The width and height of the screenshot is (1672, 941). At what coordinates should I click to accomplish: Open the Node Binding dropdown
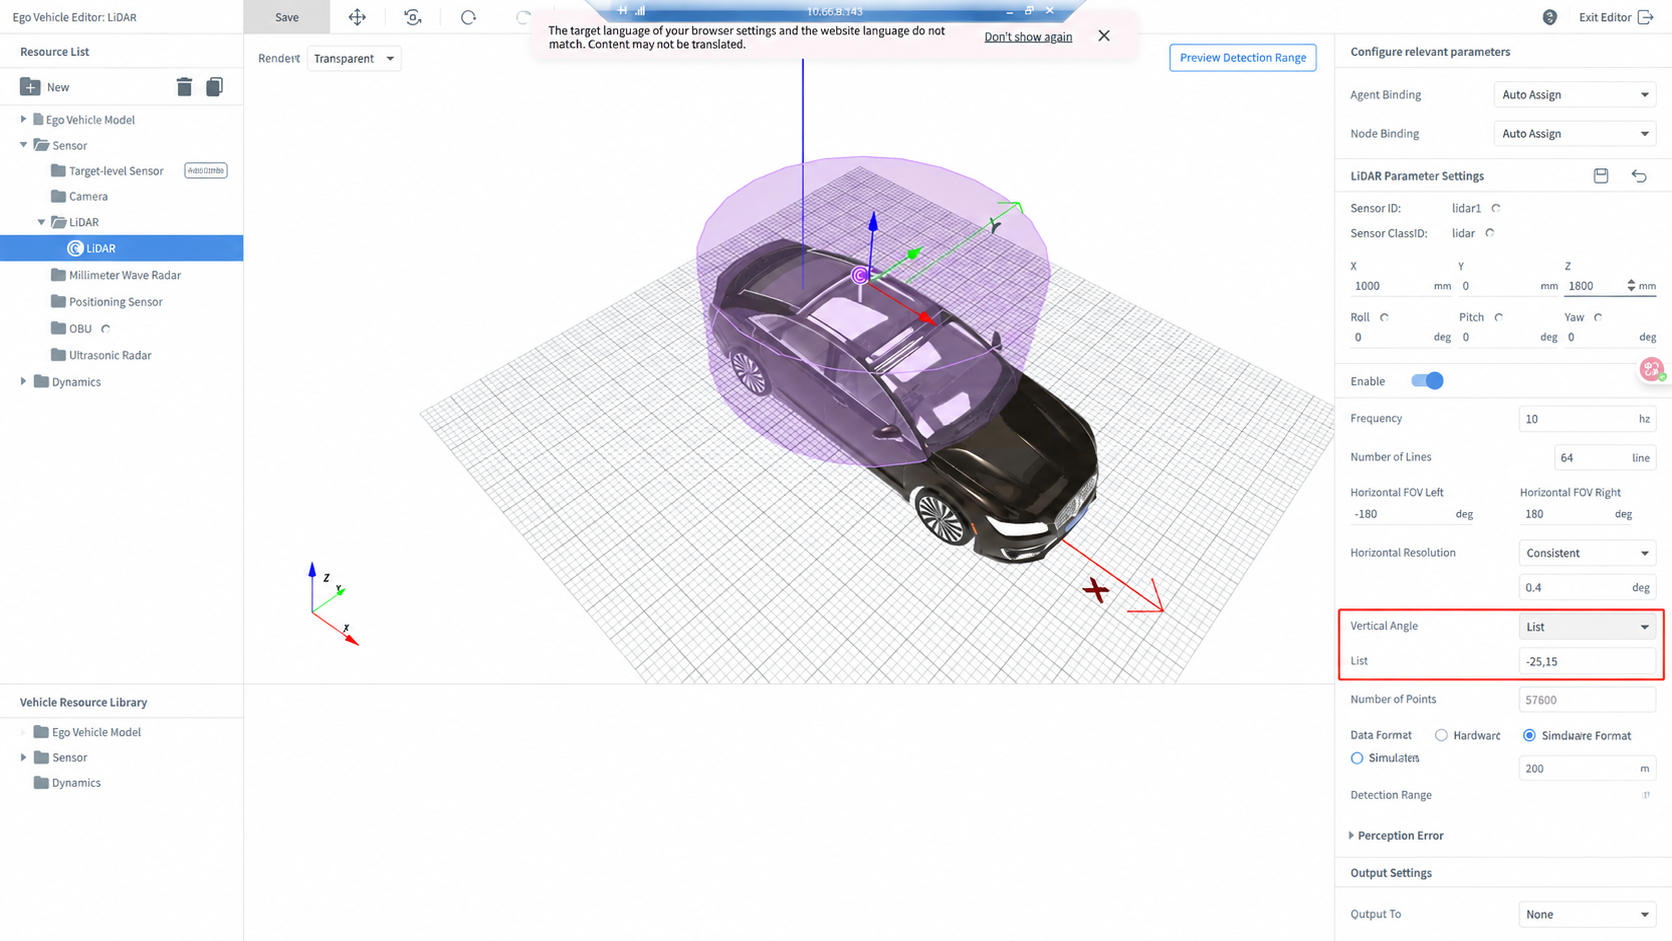coord(1574,134)
